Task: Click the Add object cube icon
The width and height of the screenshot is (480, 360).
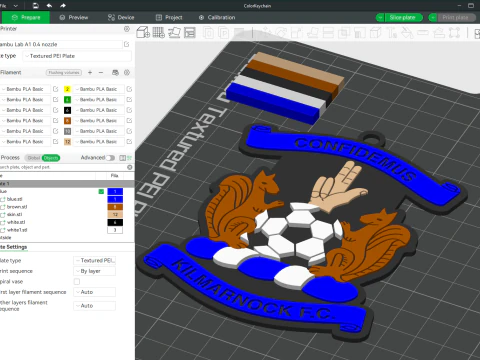Action: tap(143, 33)
